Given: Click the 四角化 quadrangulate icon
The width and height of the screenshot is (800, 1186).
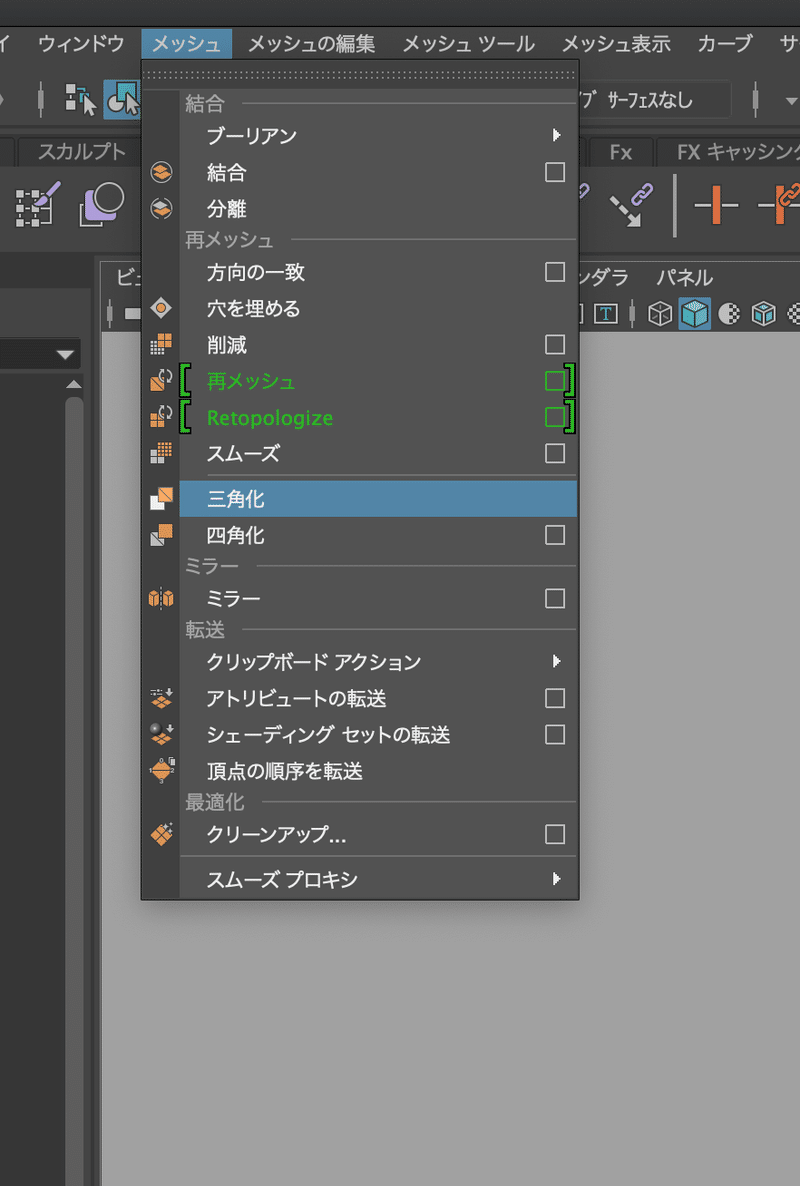Looking at the screenshot, I should (x=161, y=535).
